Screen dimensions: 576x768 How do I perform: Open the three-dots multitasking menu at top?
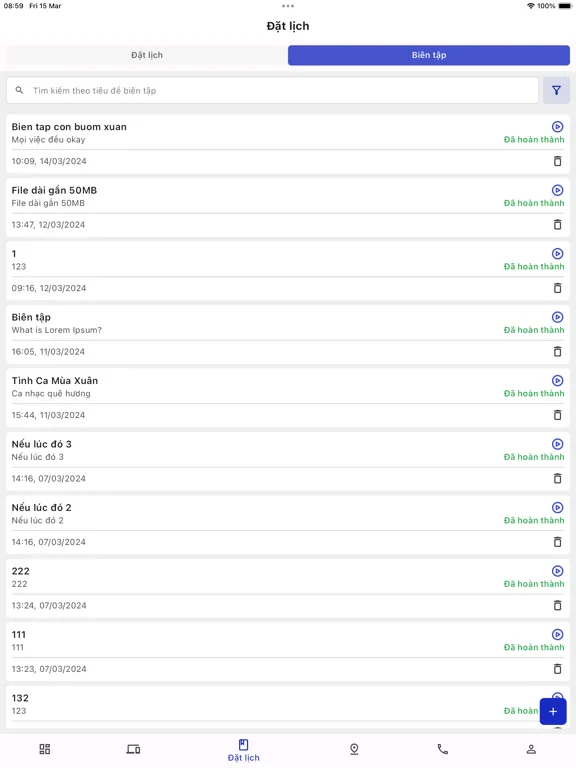pyautogui.click(x=288, y=6)
